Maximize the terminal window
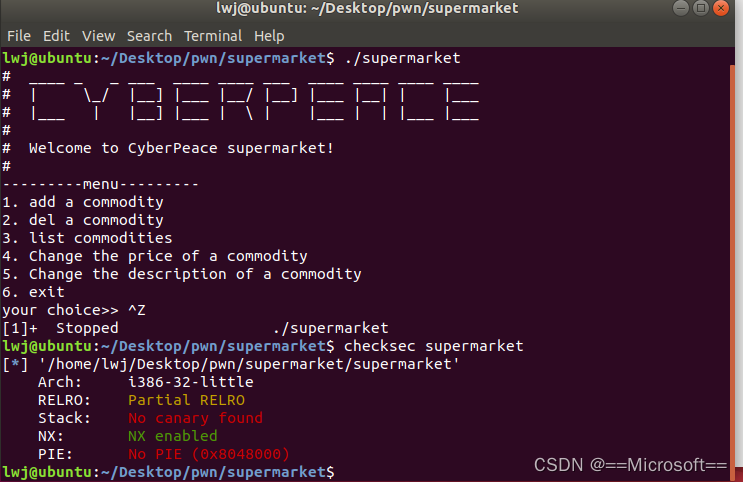 [700, 8]
